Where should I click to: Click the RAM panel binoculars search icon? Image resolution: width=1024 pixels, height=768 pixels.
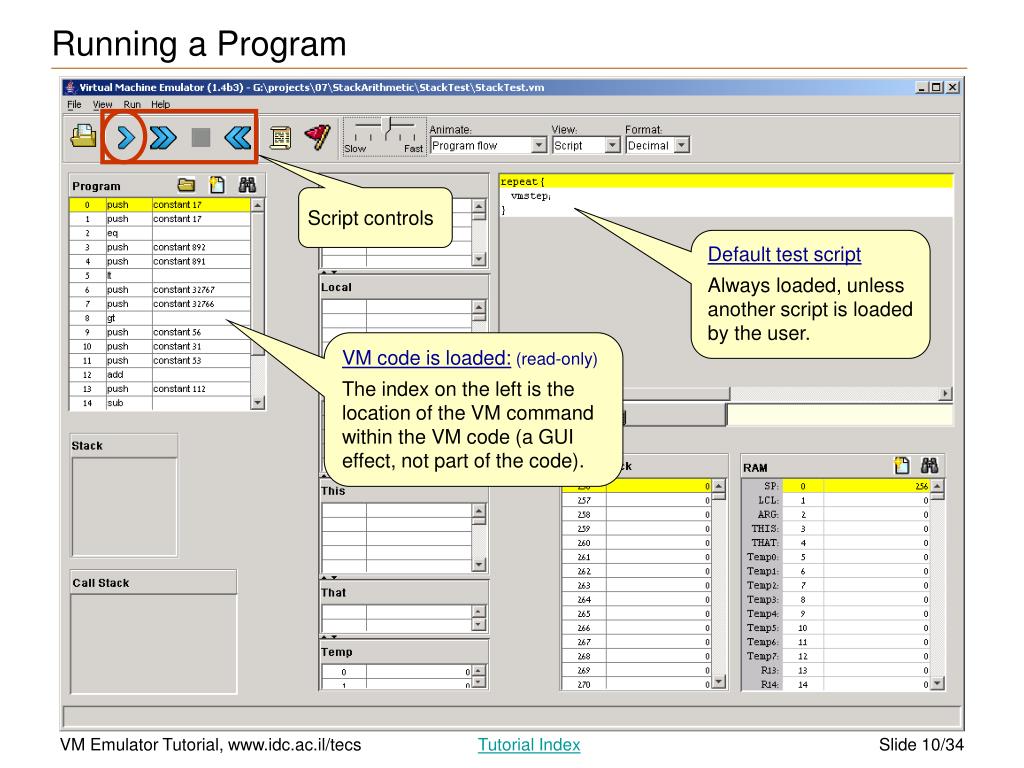coord(929,466)
